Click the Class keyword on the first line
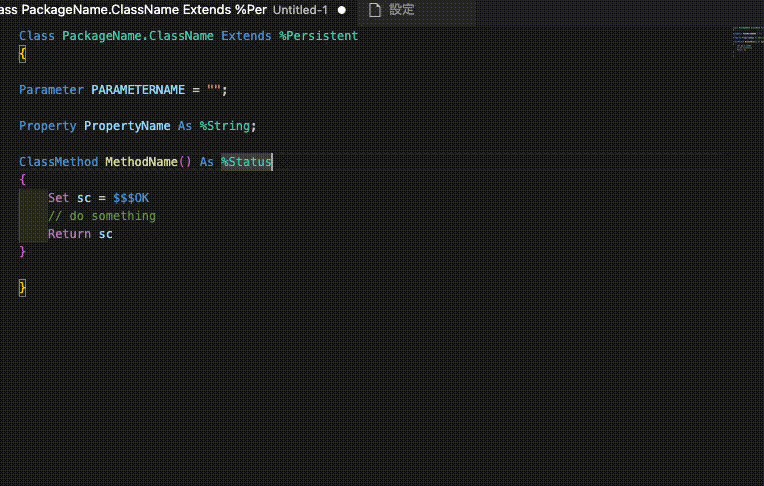The height and width of the screenshot is (486, 764). point(37,36)
